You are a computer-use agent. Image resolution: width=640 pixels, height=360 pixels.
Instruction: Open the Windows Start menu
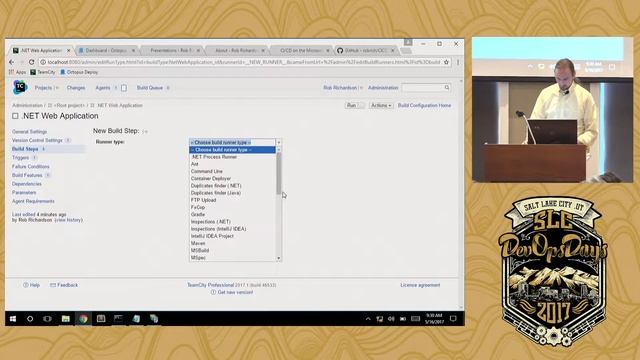coord(13,319)
